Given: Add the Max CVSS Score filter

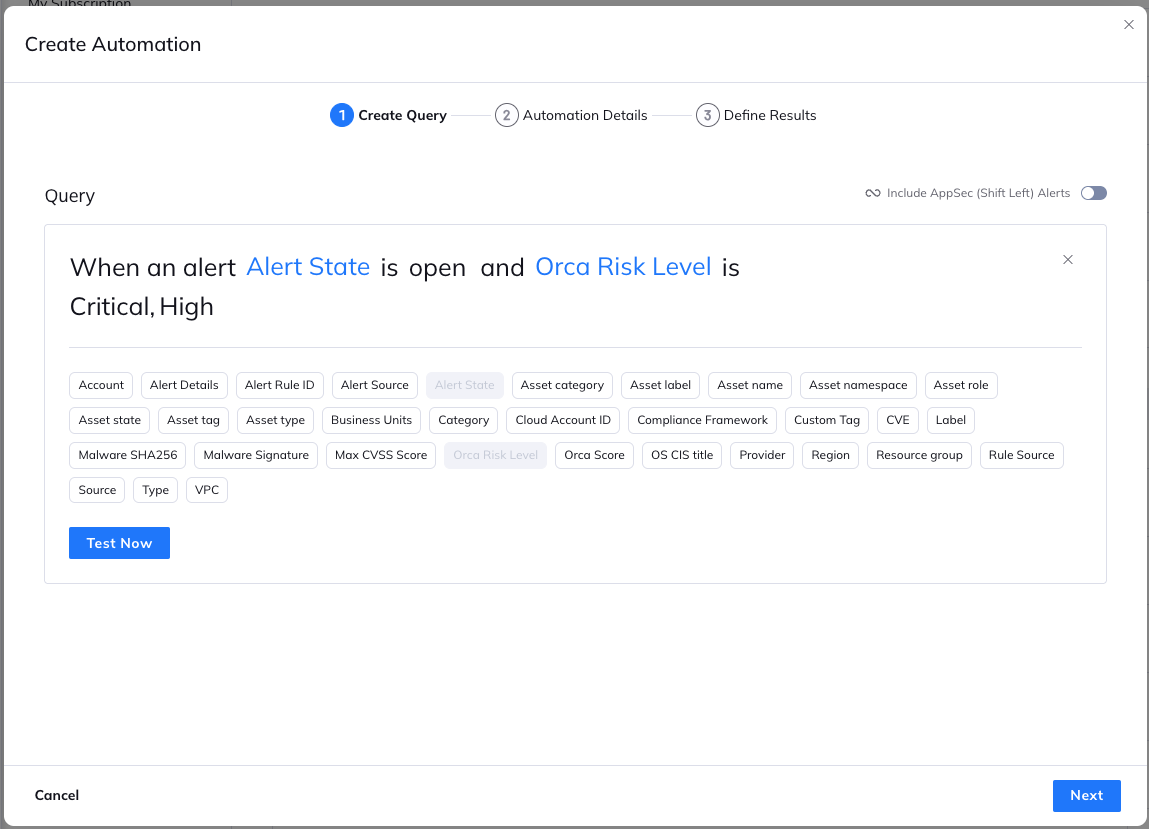Looking at the screenshot, I should [x=381, y=455].
